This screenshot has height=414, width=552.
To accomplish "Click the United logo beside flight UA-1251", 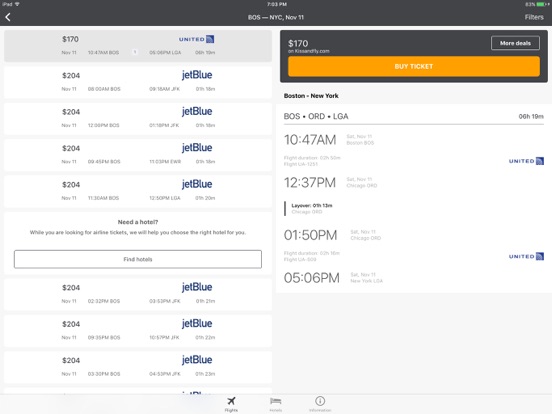I will click(x=526, y=161).
